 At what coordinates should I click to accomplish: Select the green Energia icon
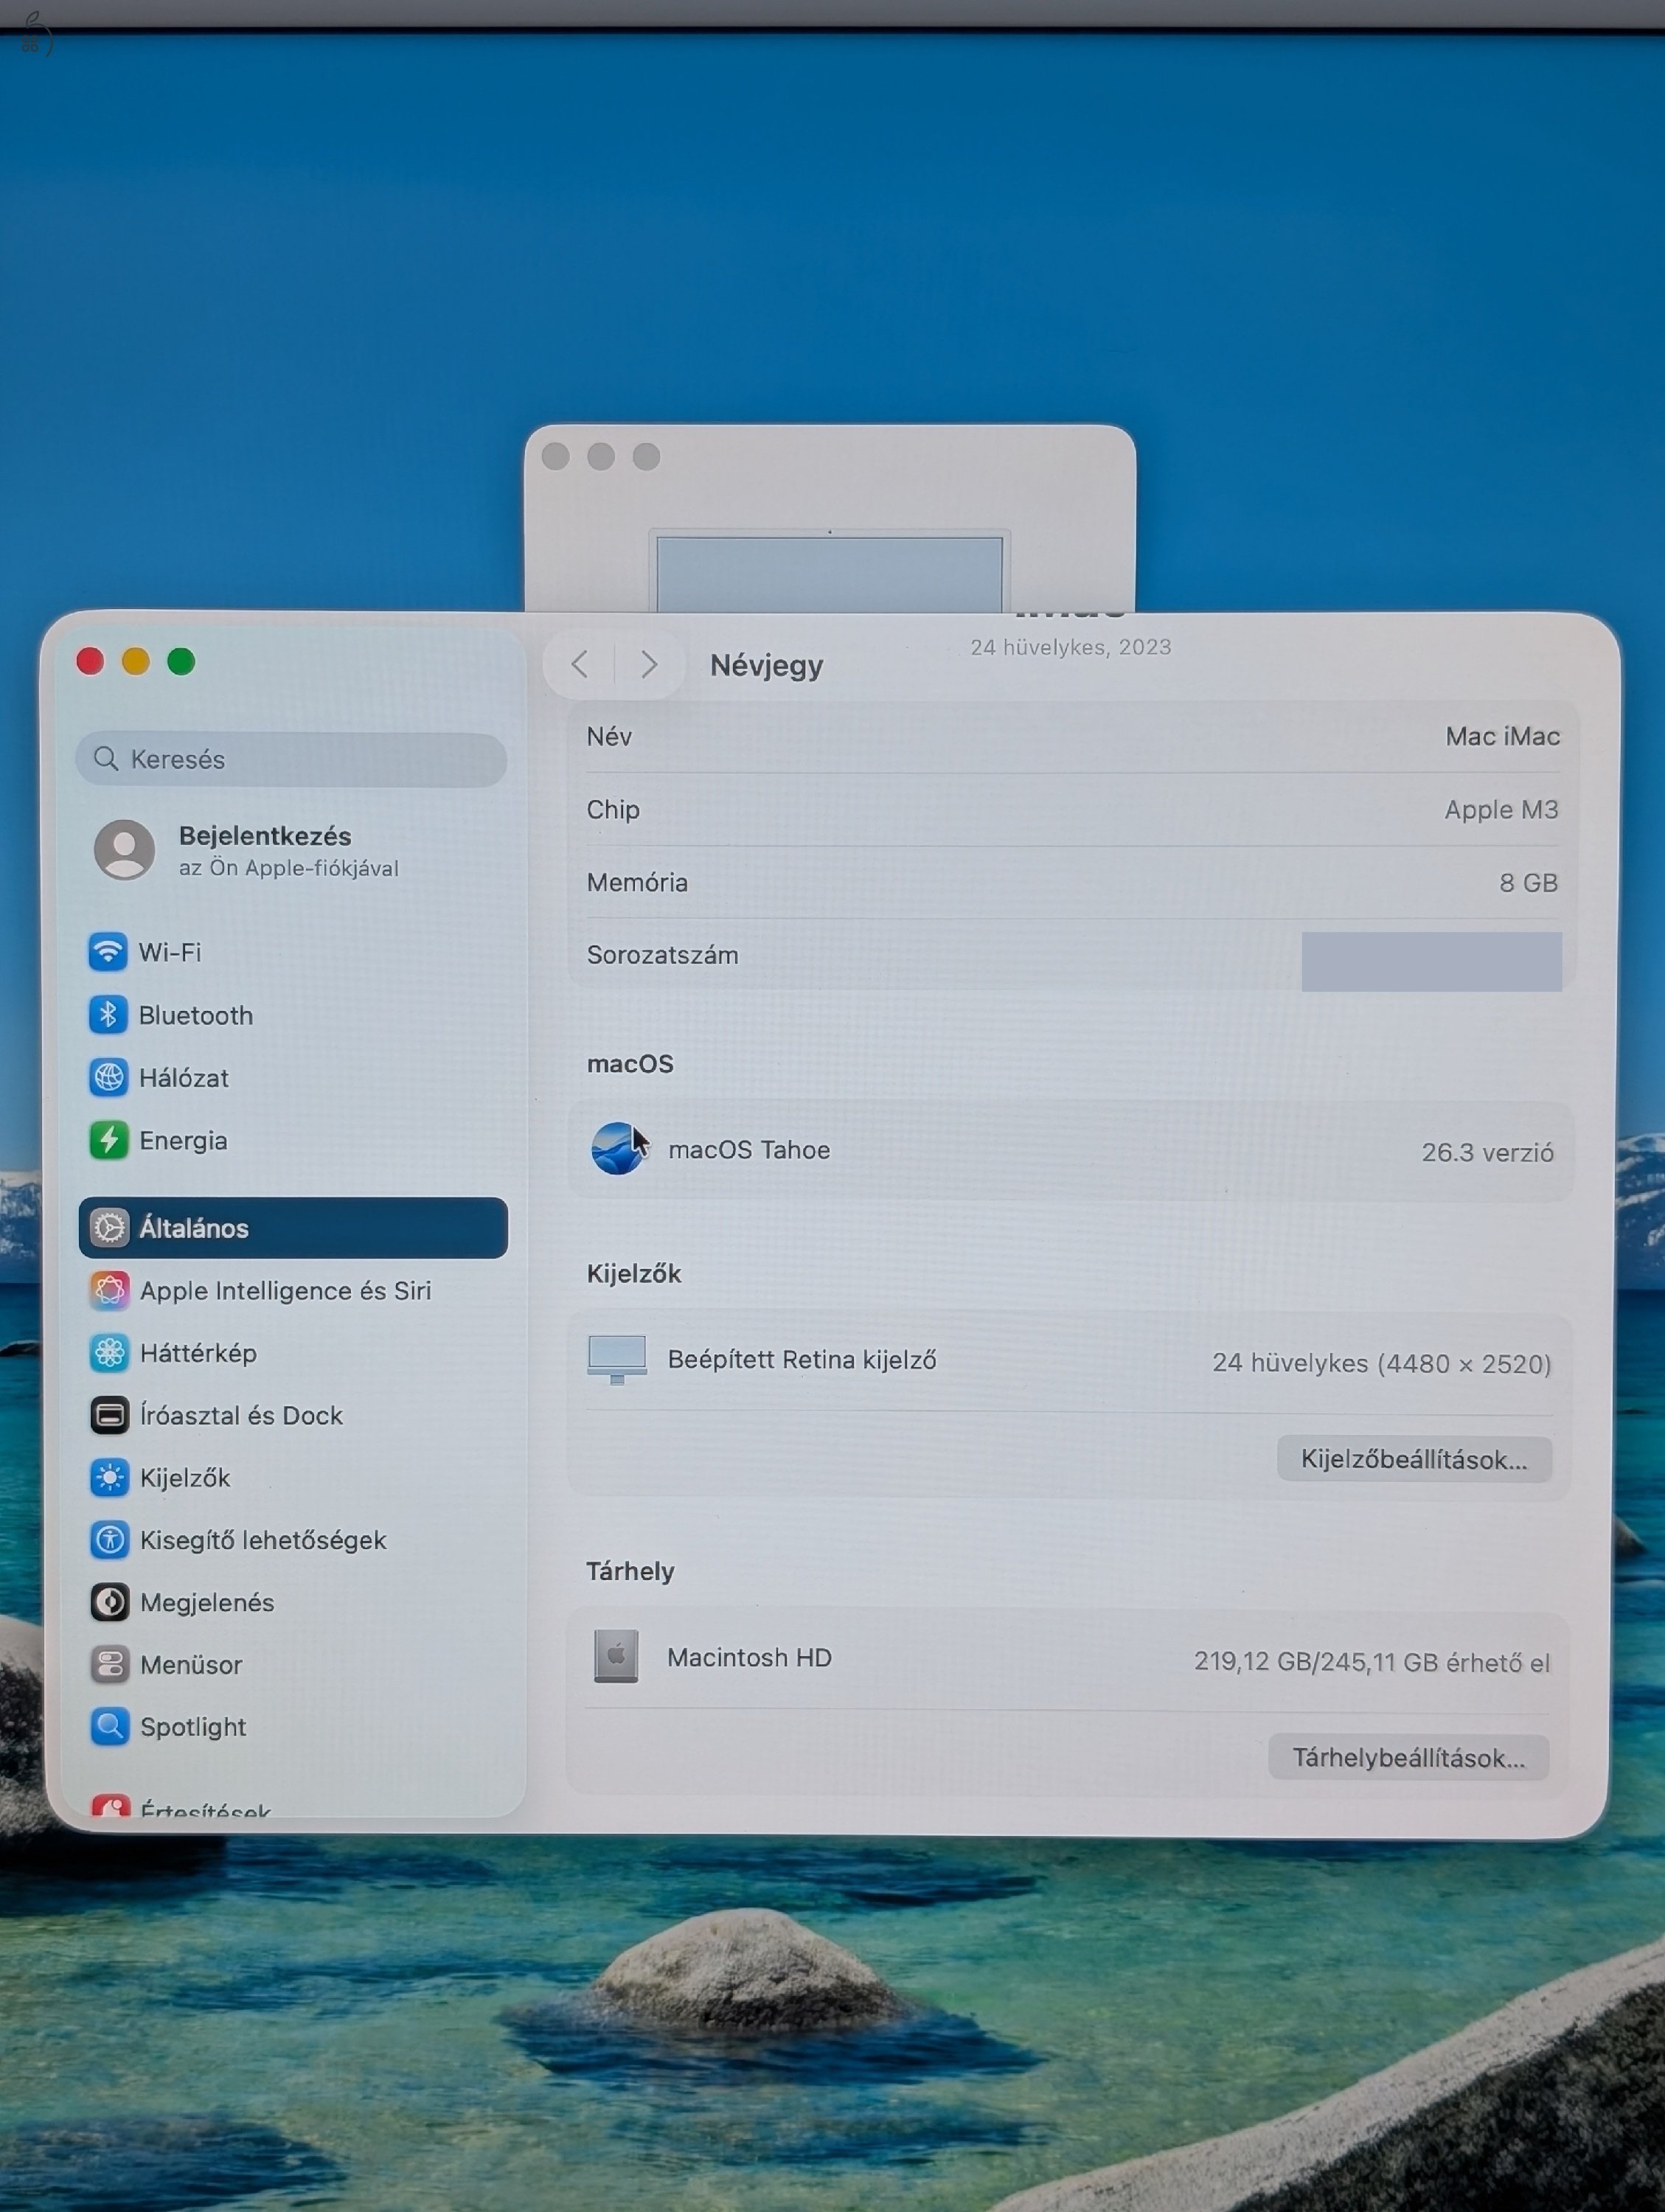(x=108, y=1140)
